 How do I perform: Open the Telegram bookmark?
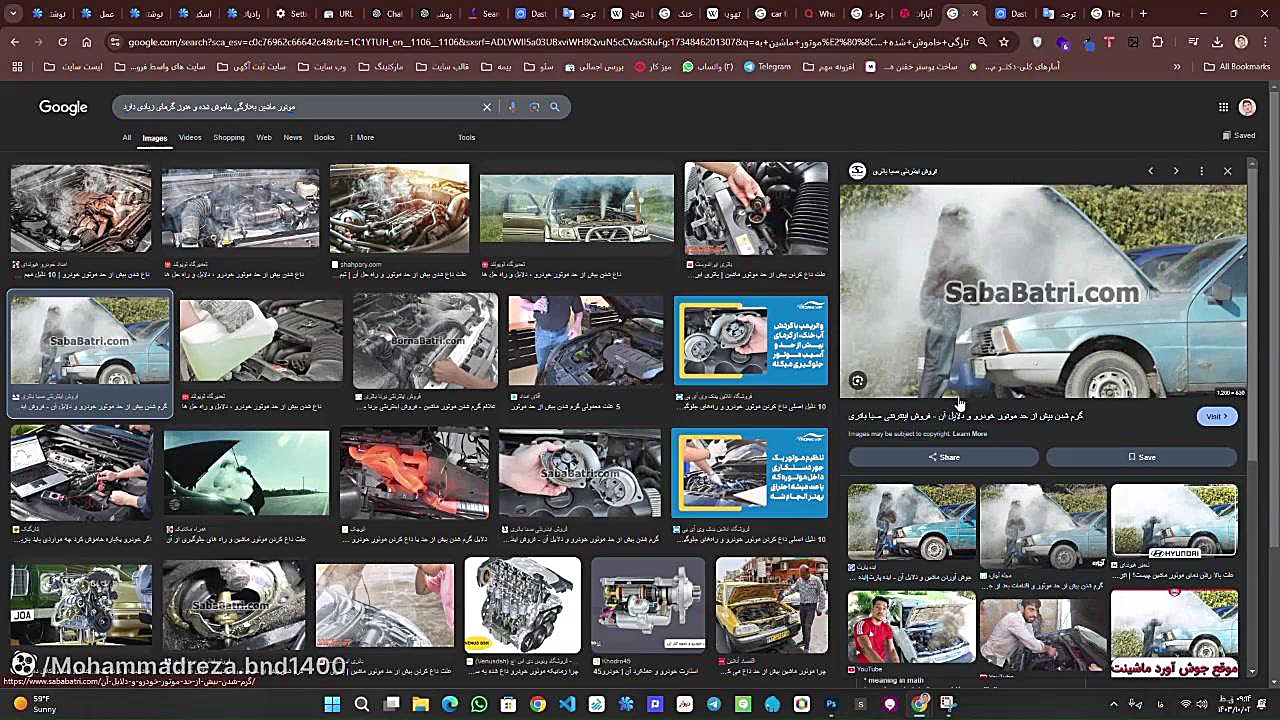point(767,67)
